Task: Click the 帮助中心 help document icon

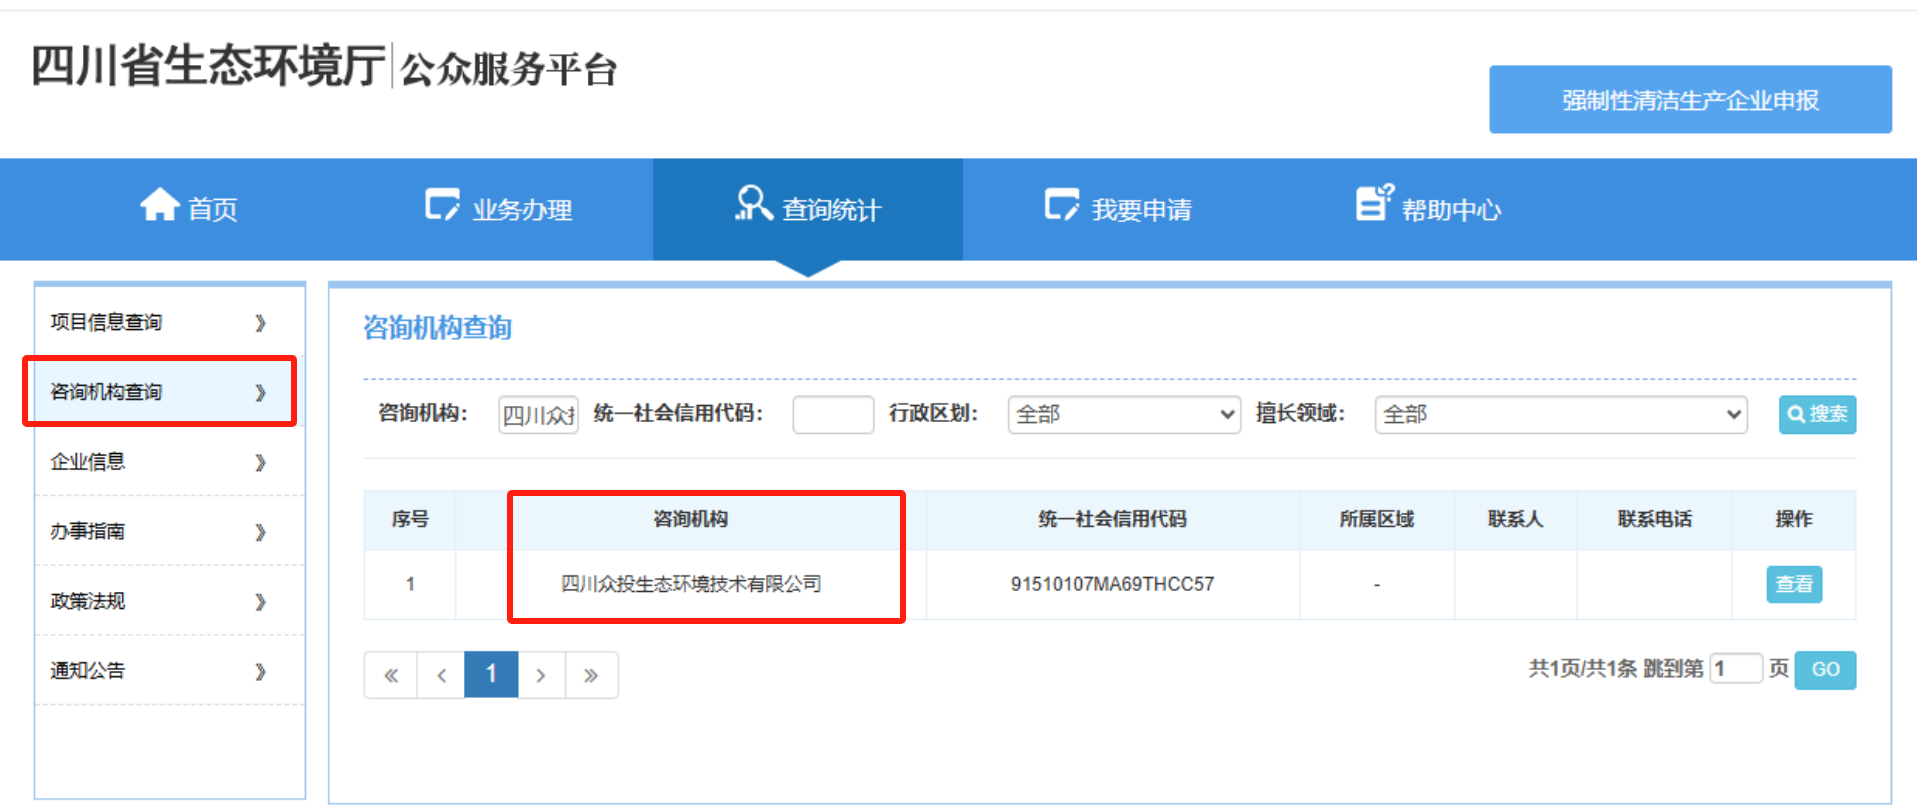Action: (x=1373, y=203)
